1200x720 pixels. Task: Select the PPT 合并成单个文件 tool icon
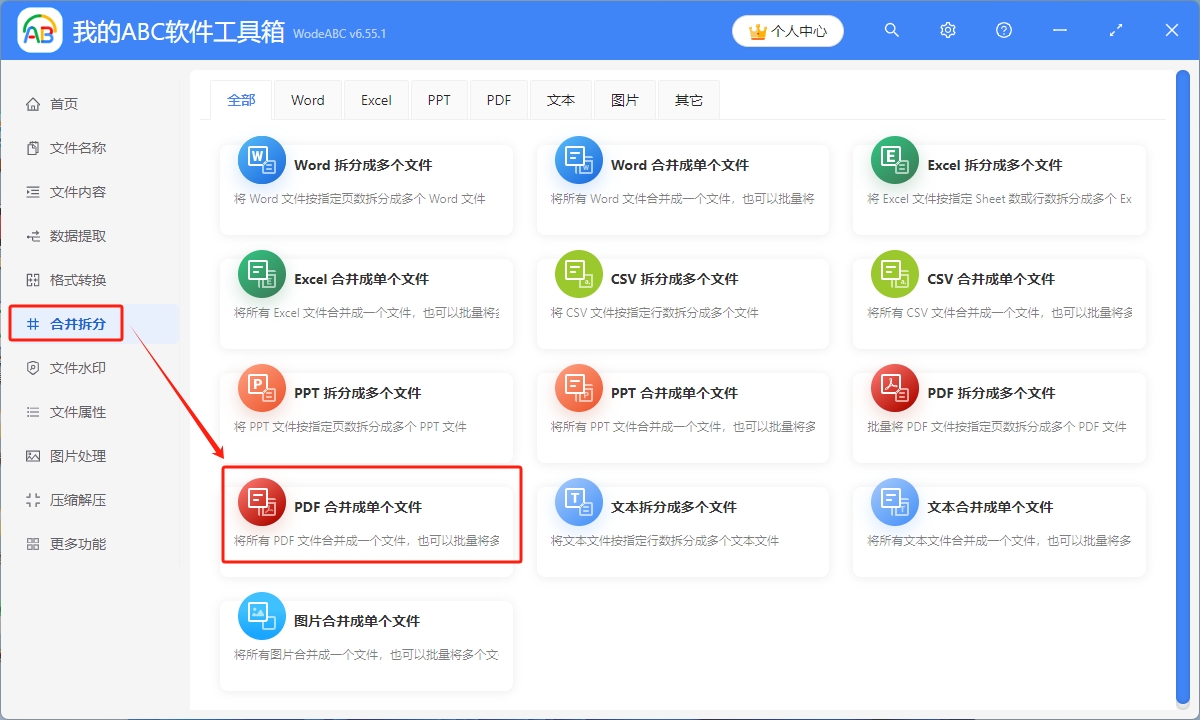click(578, 389)
